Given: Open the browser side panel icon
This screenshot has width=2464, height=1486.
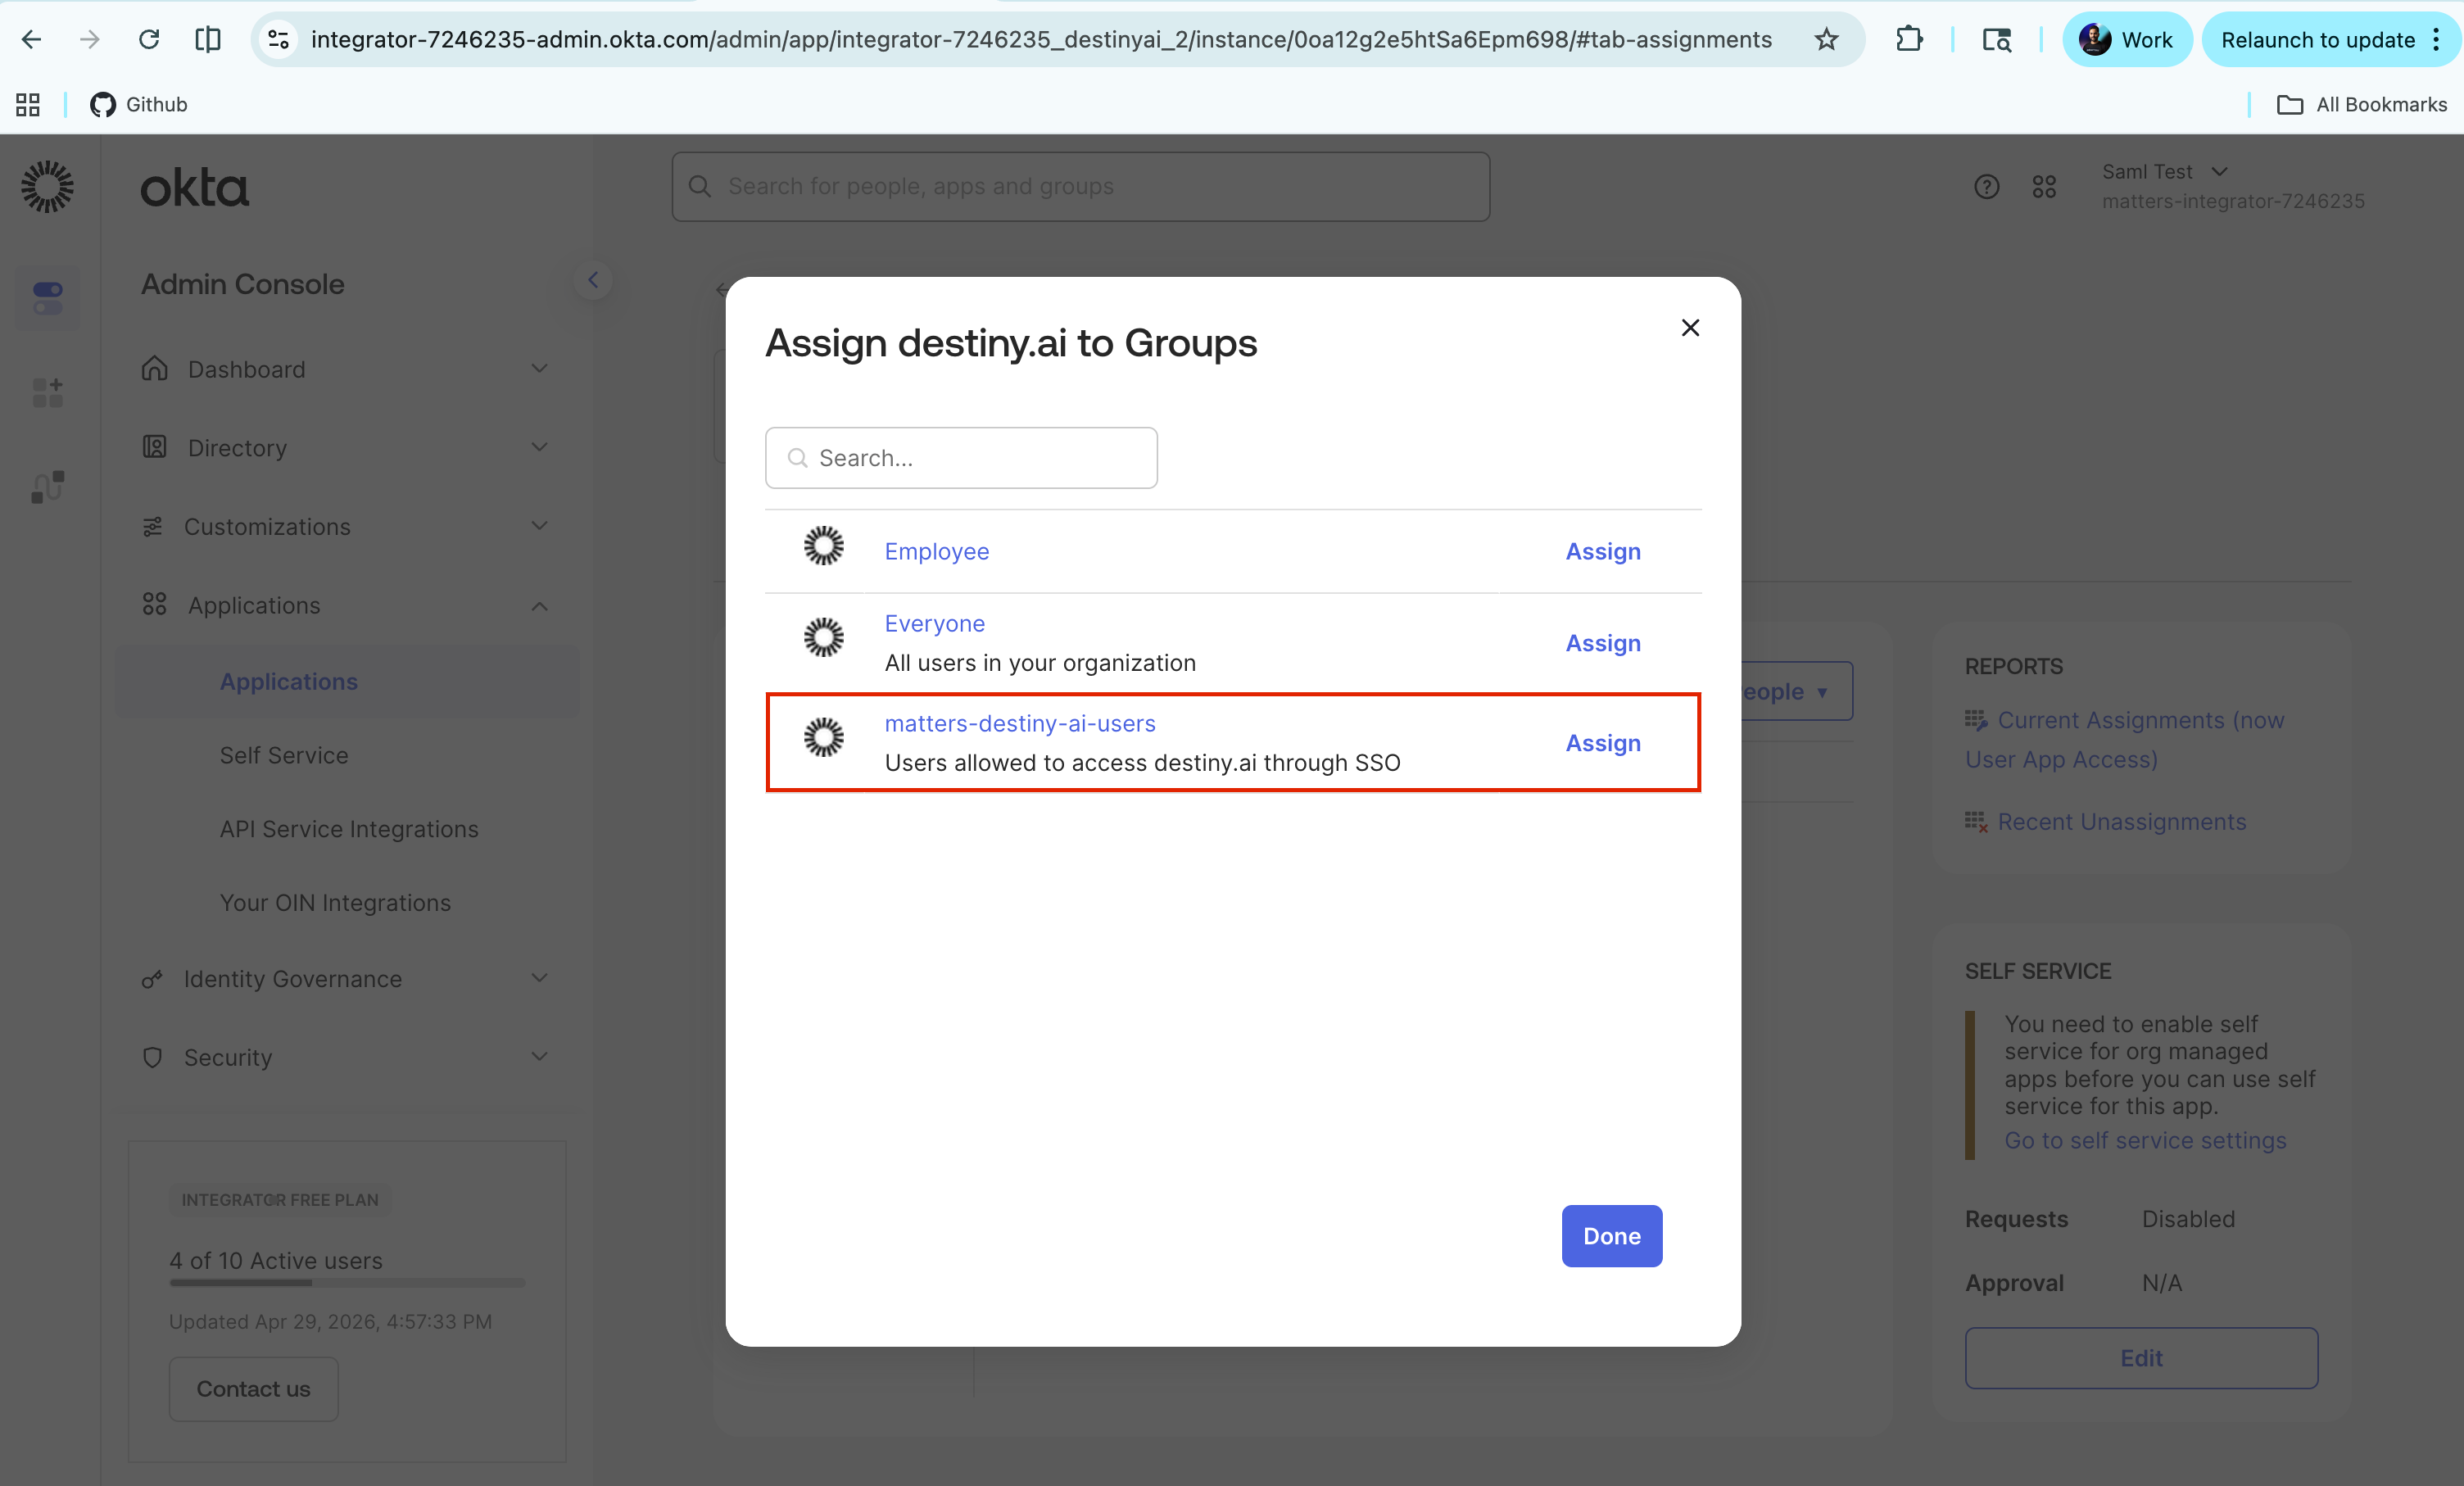Looking at the screenshot, I should pos(208,40).
